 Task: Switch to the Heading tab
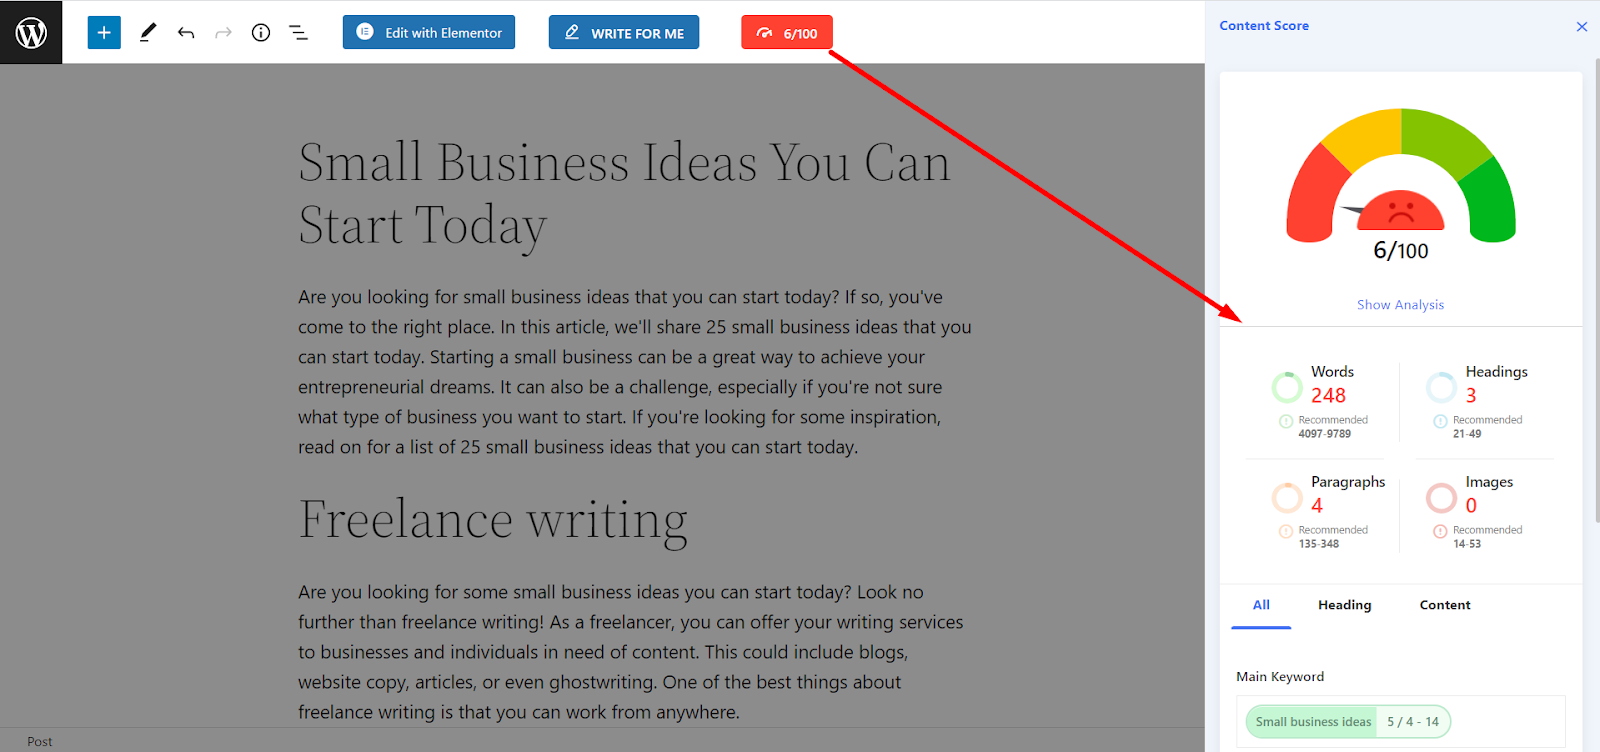[1344, 605]
